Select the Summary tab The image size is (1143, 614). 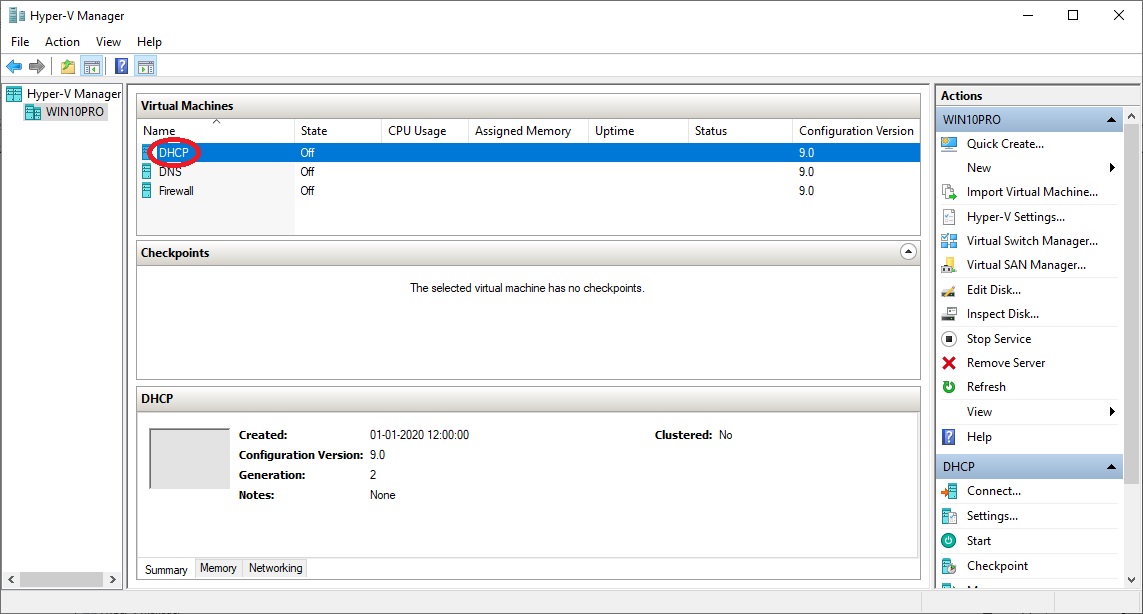(x=166, y=570)
